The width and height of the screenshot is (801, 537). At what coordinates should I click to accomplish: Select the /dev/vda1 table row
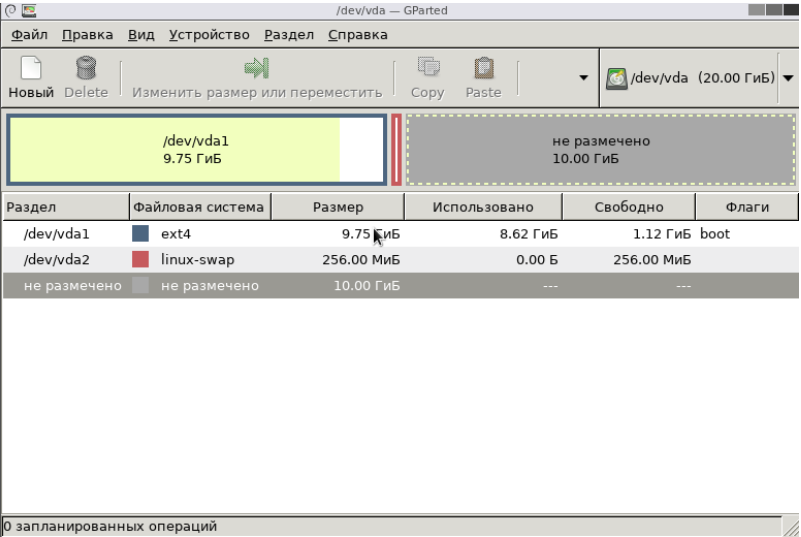tap(400, 234)
